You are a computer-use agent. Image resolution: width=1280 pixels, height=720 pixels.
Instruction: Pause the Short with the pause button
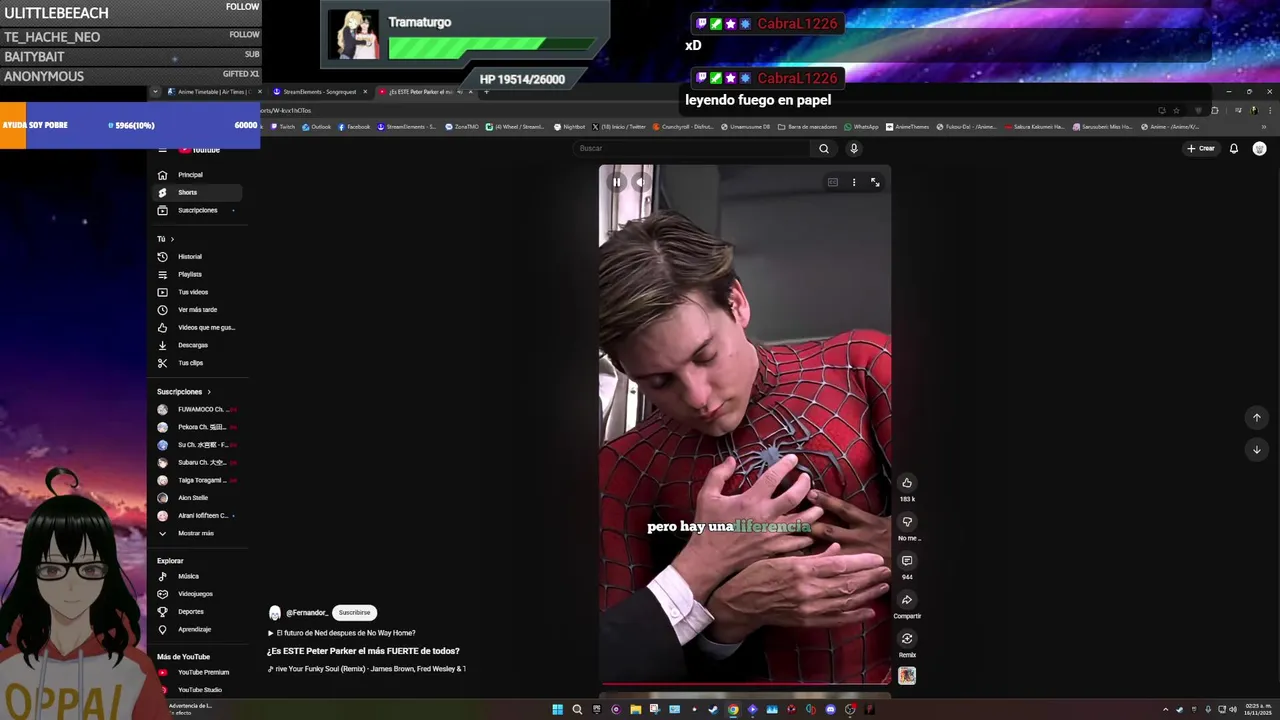616,182
